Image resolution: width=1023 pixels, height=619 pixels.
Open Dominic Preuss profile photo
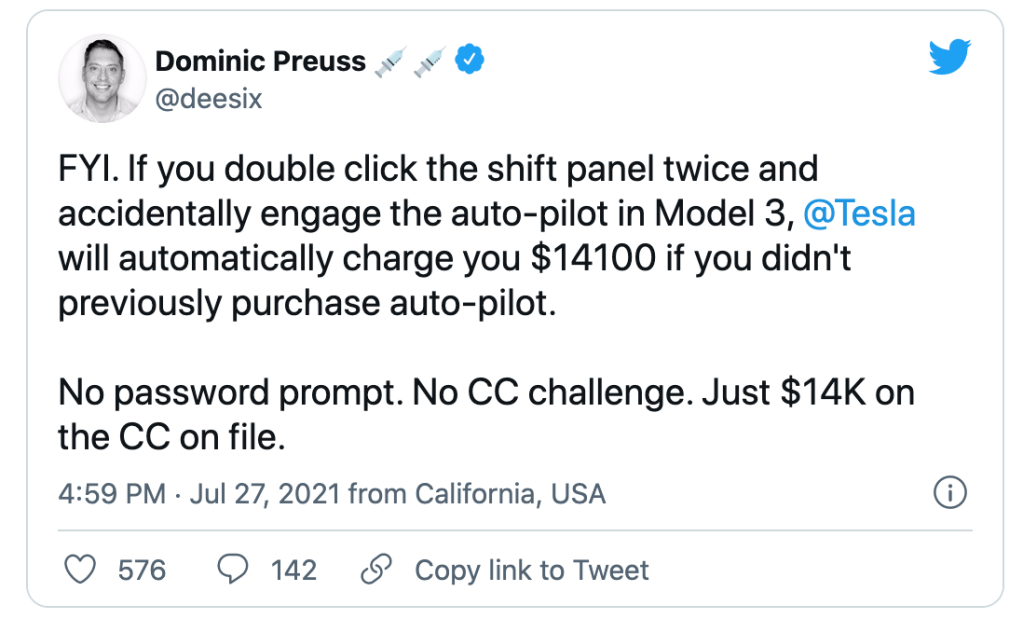click(x=98, y=83)
